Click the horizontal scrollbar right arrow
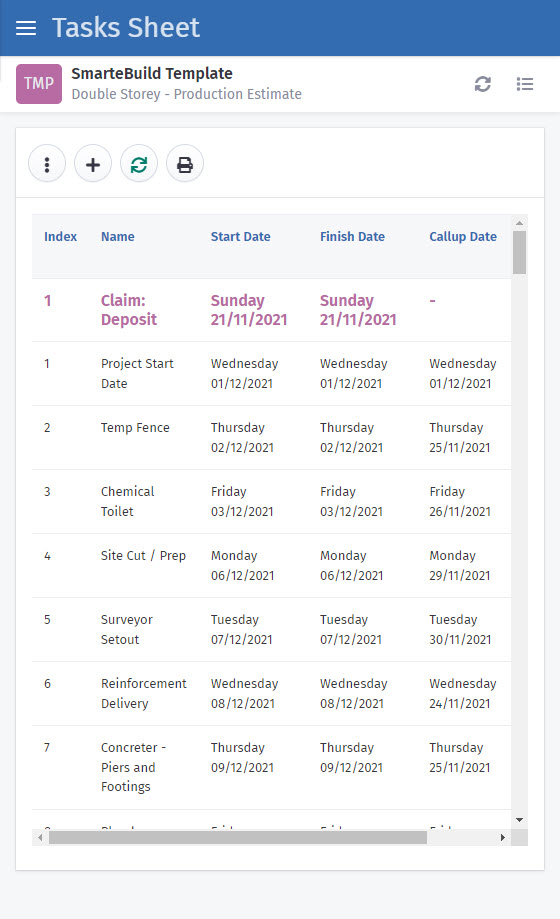This screenshot has height=919, width=560. tap(503, 838)
